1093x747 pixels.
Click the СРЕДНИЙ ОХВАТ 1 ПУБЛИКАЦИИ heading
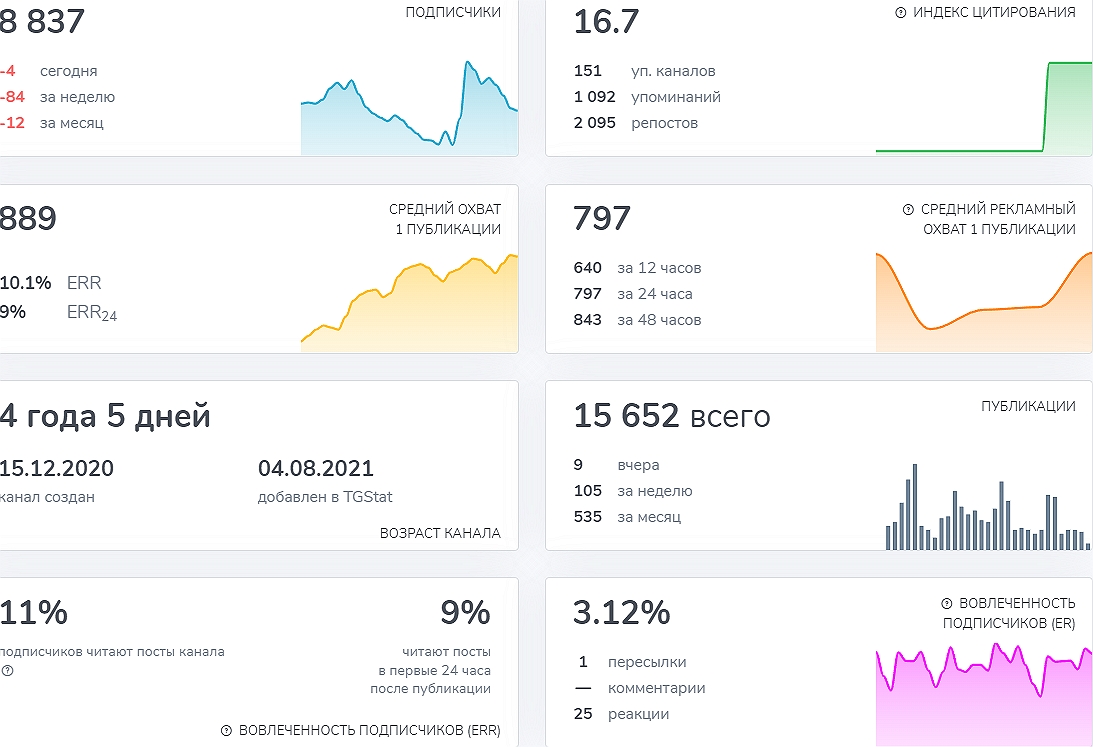445,219
